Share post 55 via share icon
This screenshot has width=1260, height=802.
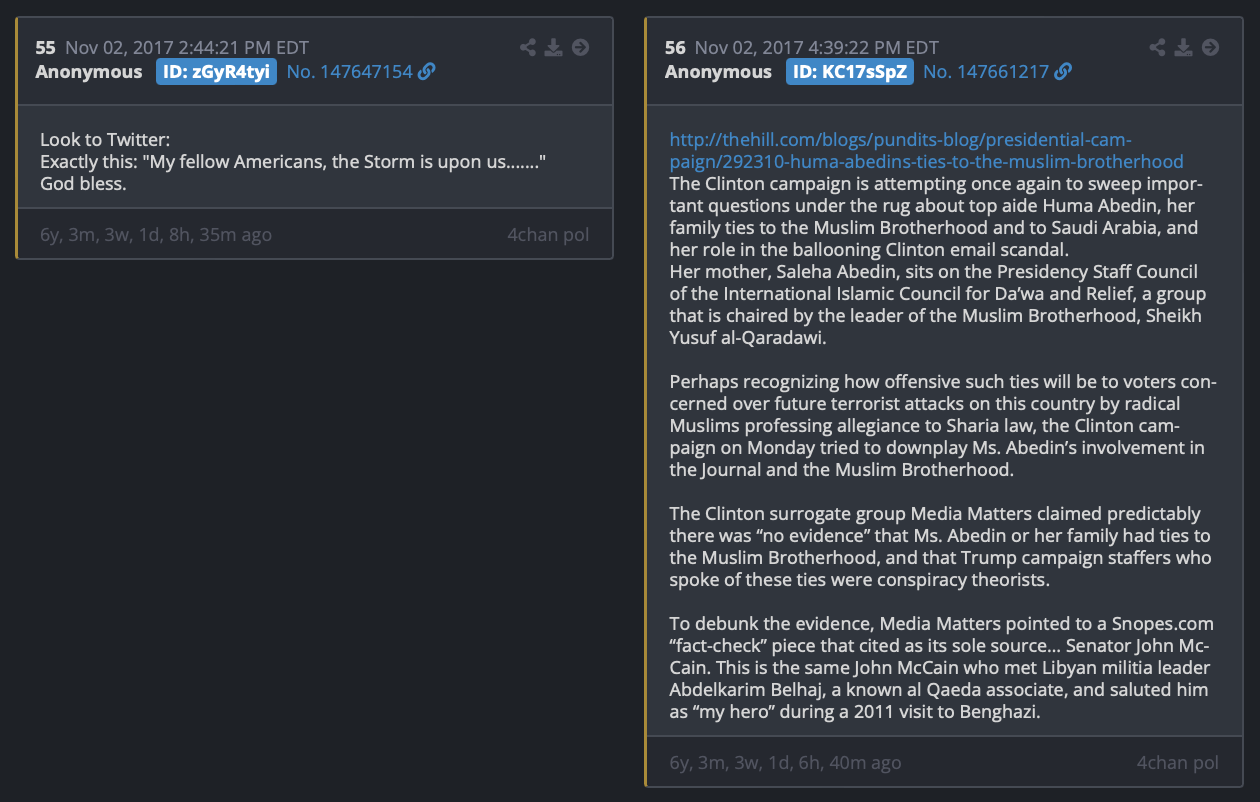point(528,47)
